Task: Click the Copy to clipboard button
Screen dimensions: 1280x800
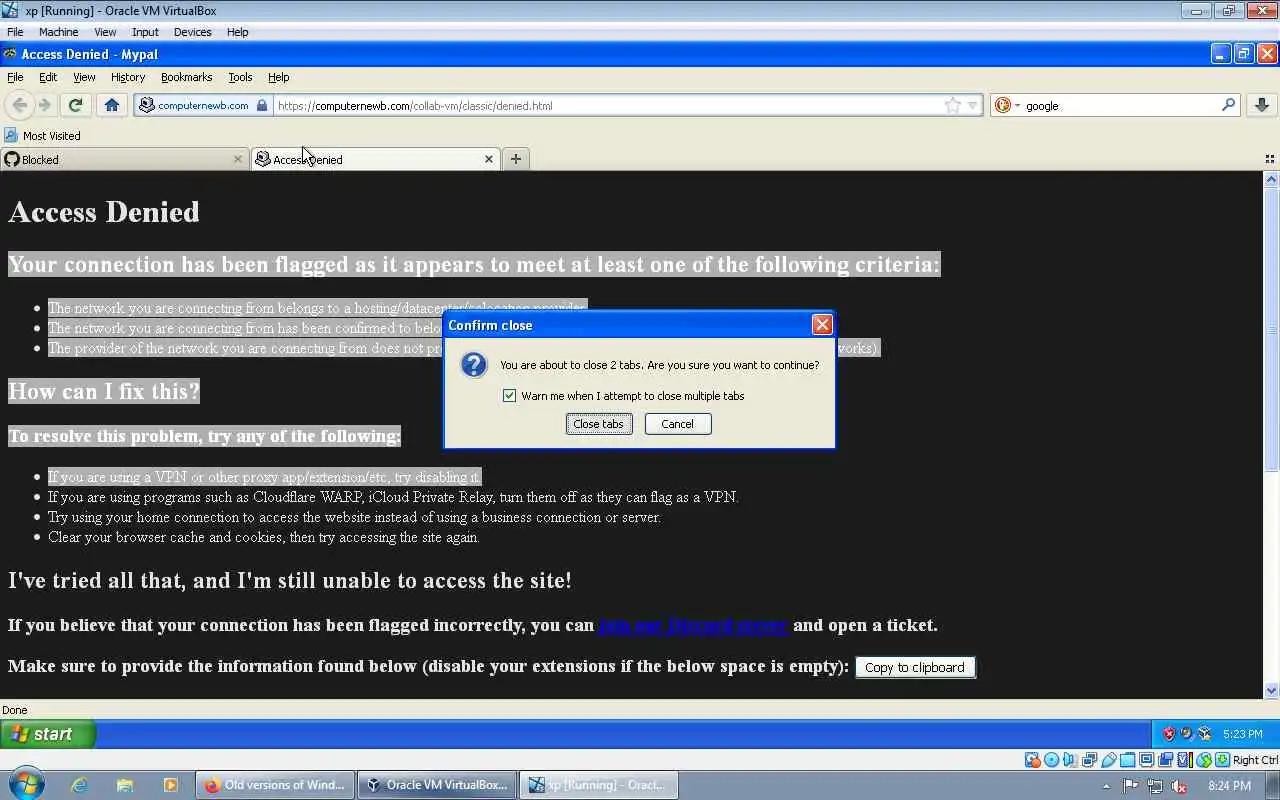Action: pos(915,667)
